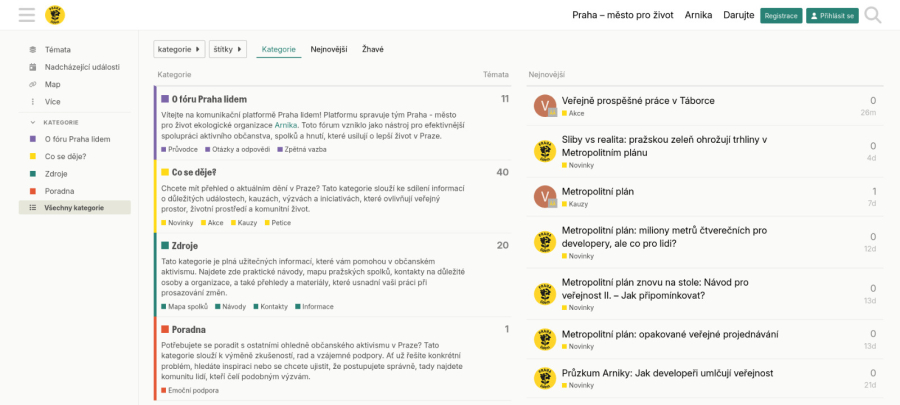900x405 pixels.
Task: Open the Darujte link in header
Action: coord(738,15)
